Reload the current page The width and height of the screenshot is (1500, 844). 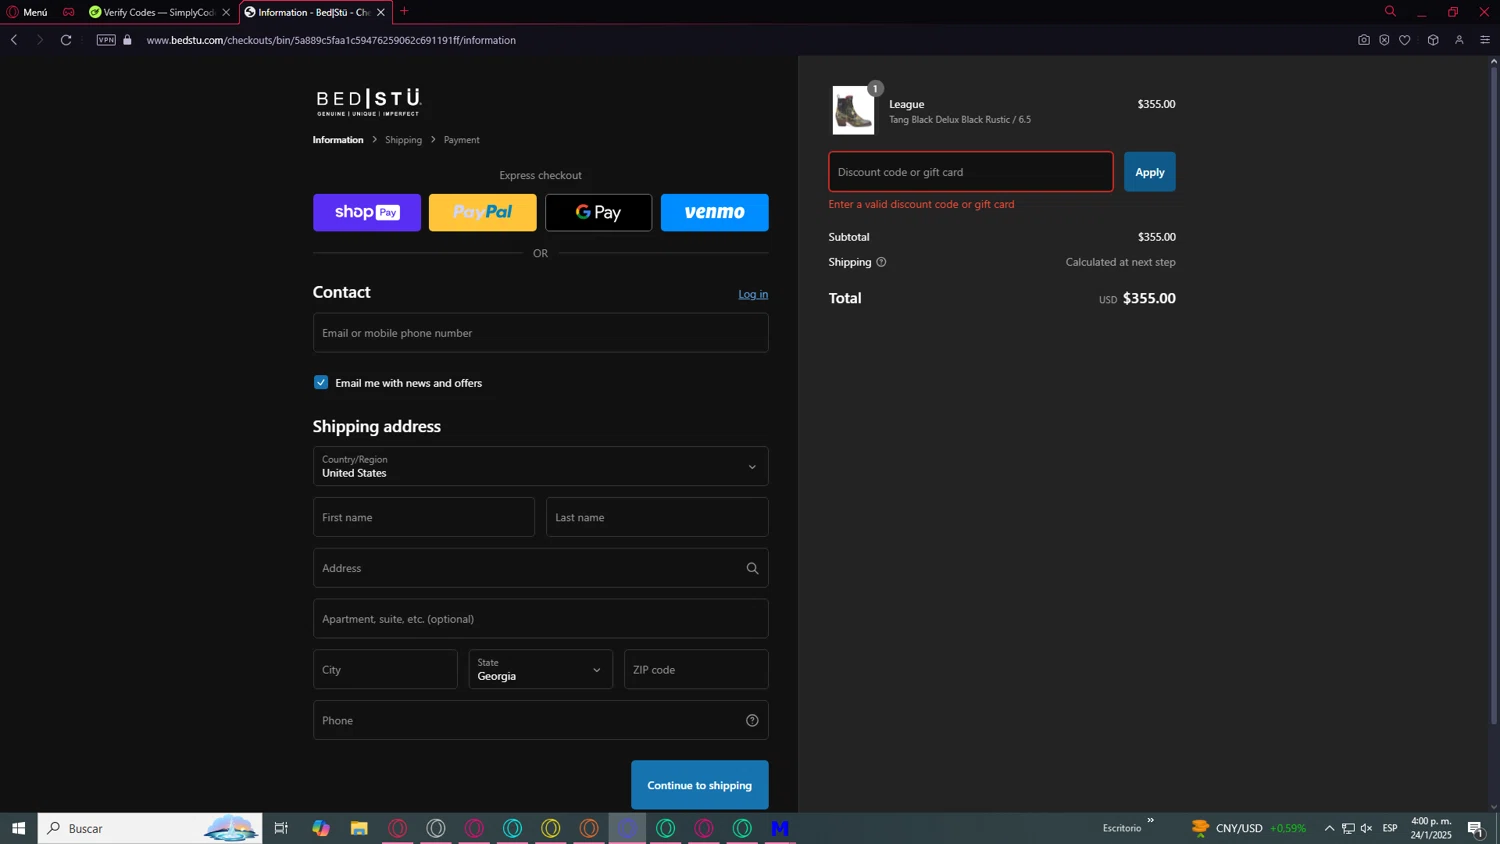(66, 40)
